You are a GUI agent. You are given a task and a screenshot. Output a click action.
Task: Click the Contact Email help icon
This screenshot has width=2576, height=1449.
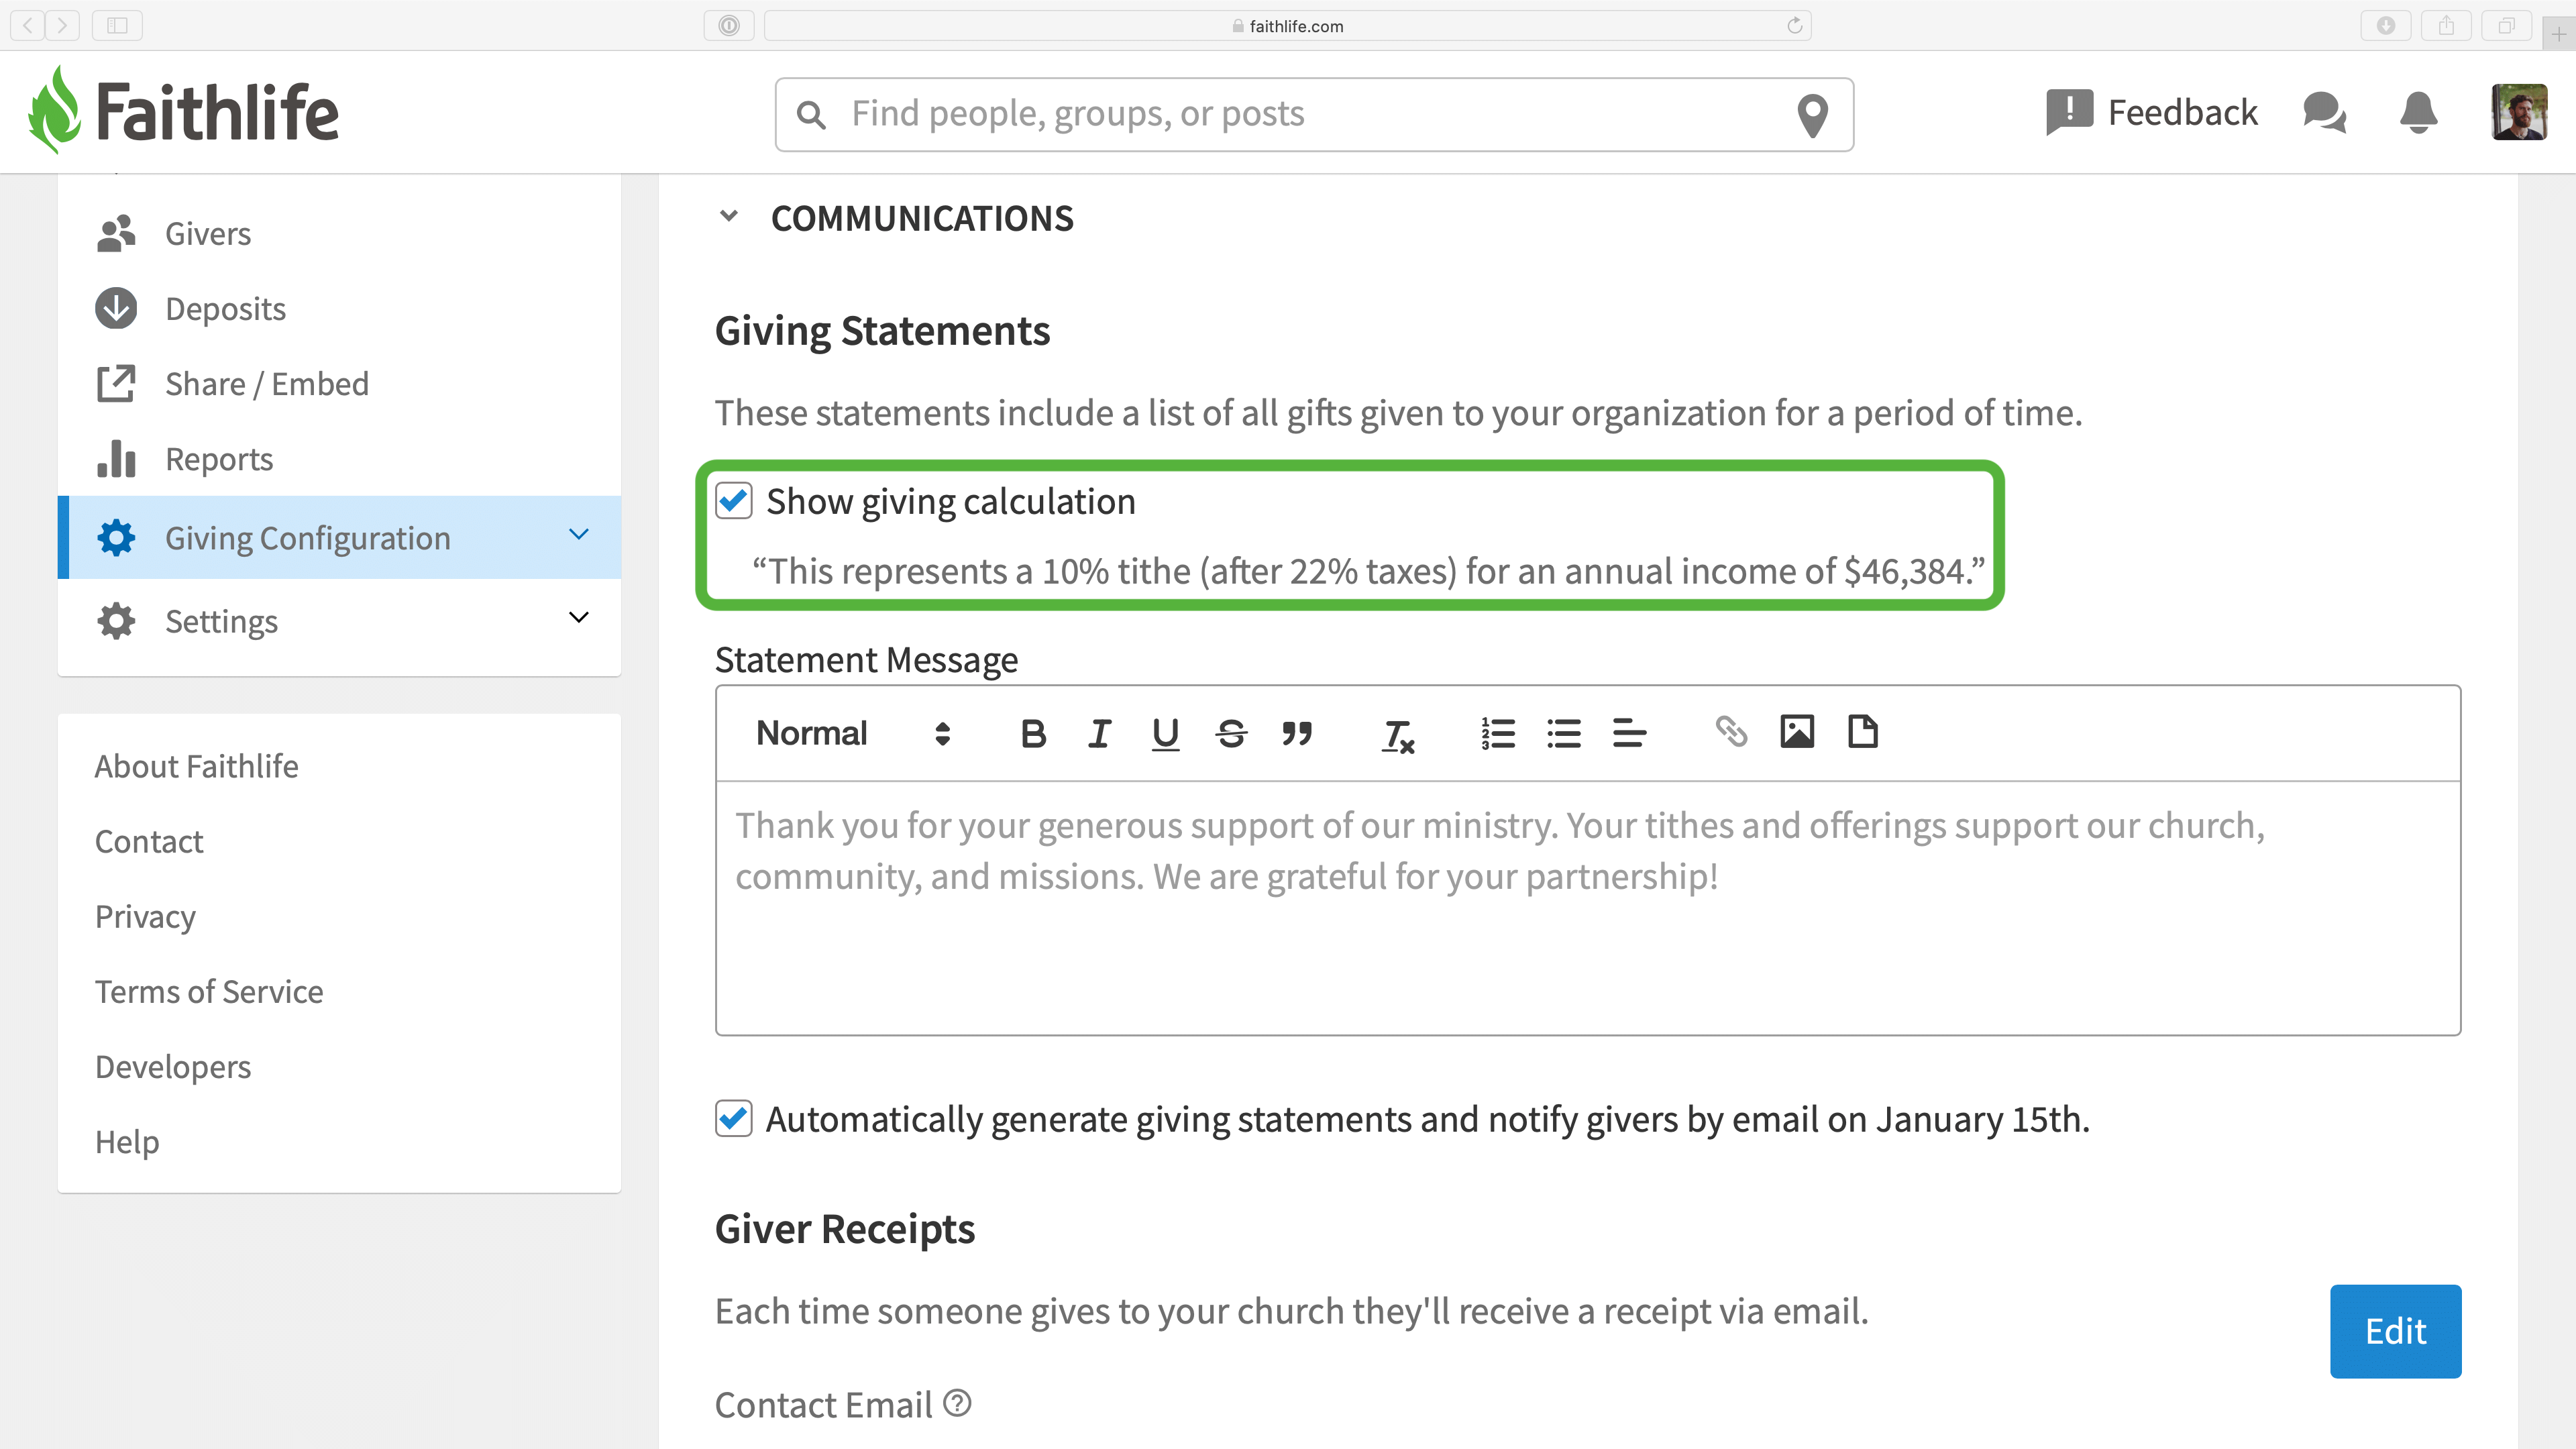click(957, 1403)
